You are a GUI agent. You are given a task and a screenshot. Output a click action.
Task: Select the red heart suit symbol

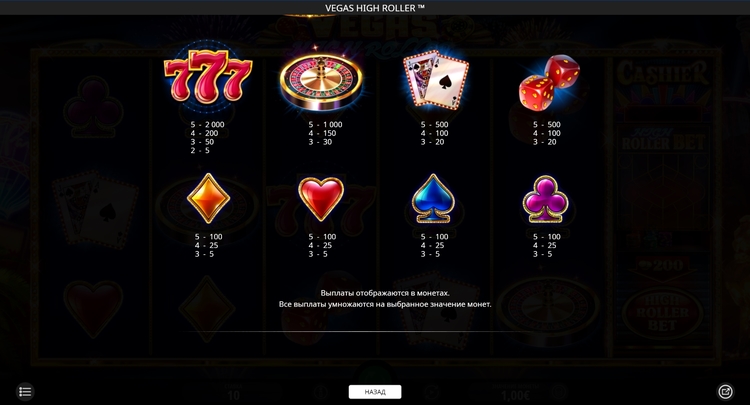click(321, 199)
